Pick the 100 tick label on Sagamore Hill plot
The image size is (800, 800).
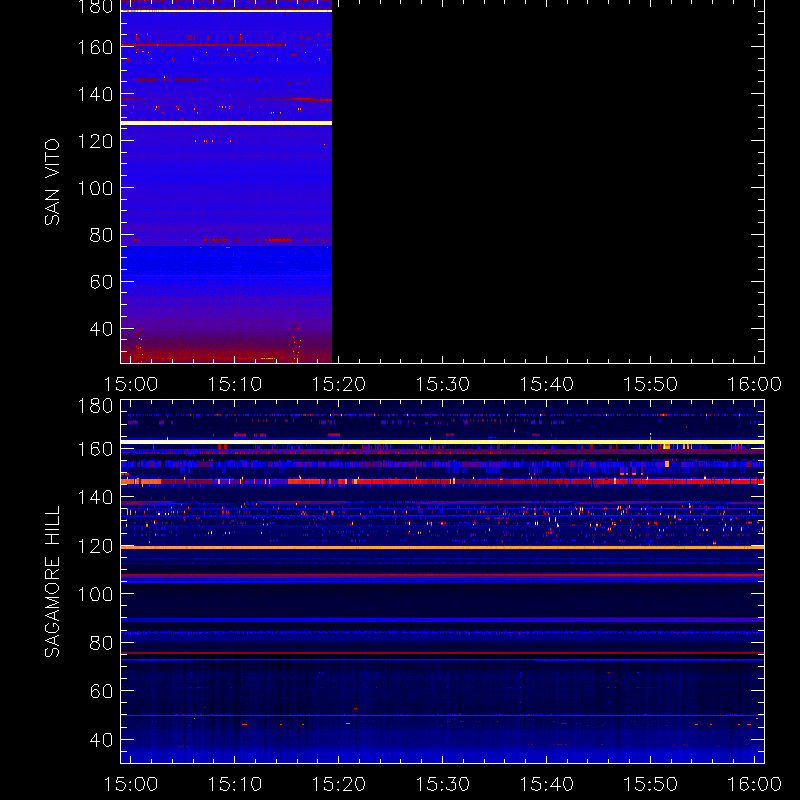[x=95, y=594]
